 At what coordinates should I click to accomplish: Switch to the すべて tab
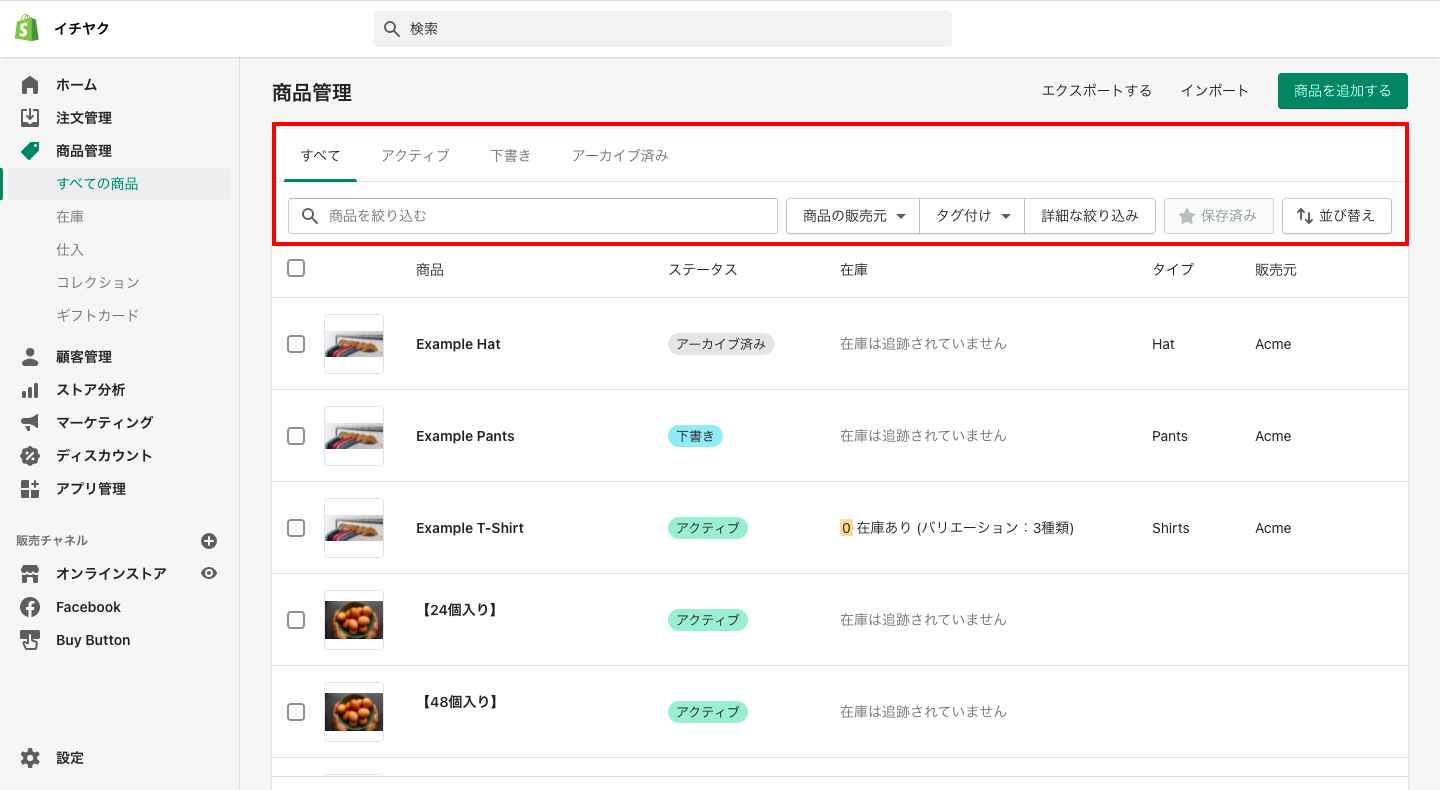[x=321, y=156]
